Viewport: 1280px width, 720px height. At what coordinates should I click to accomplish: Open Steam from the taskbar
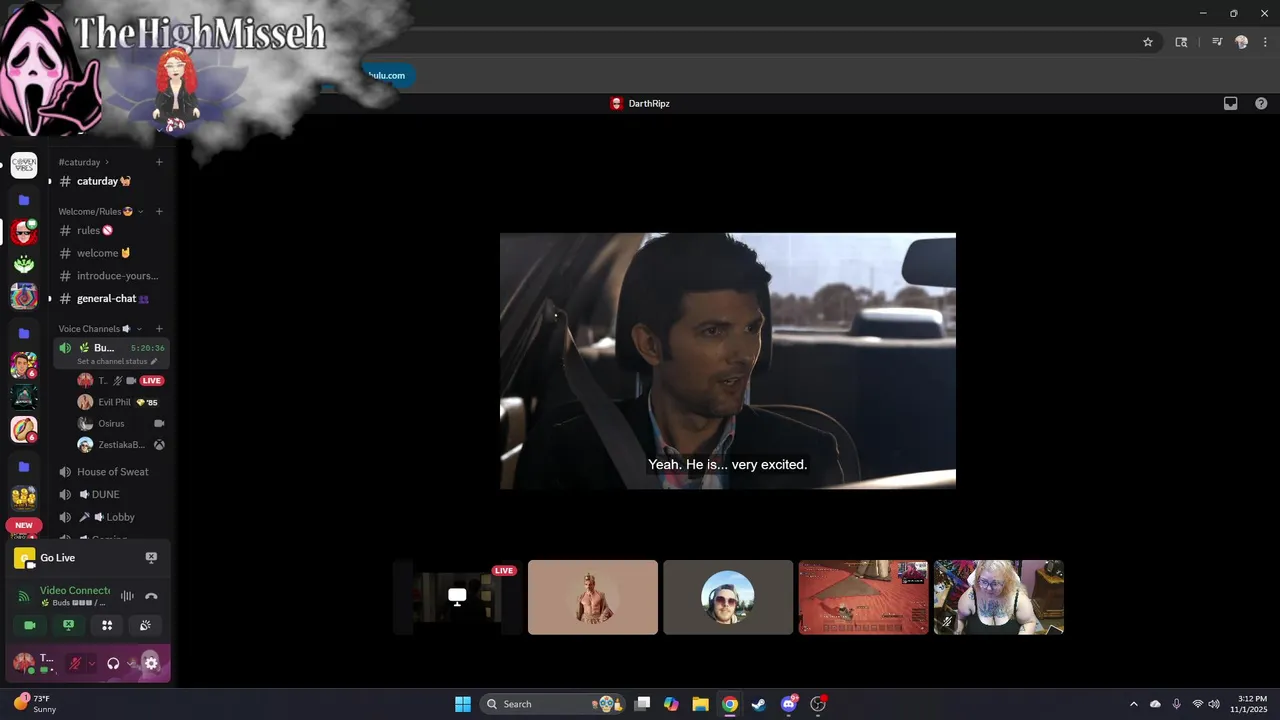(759, 704)
